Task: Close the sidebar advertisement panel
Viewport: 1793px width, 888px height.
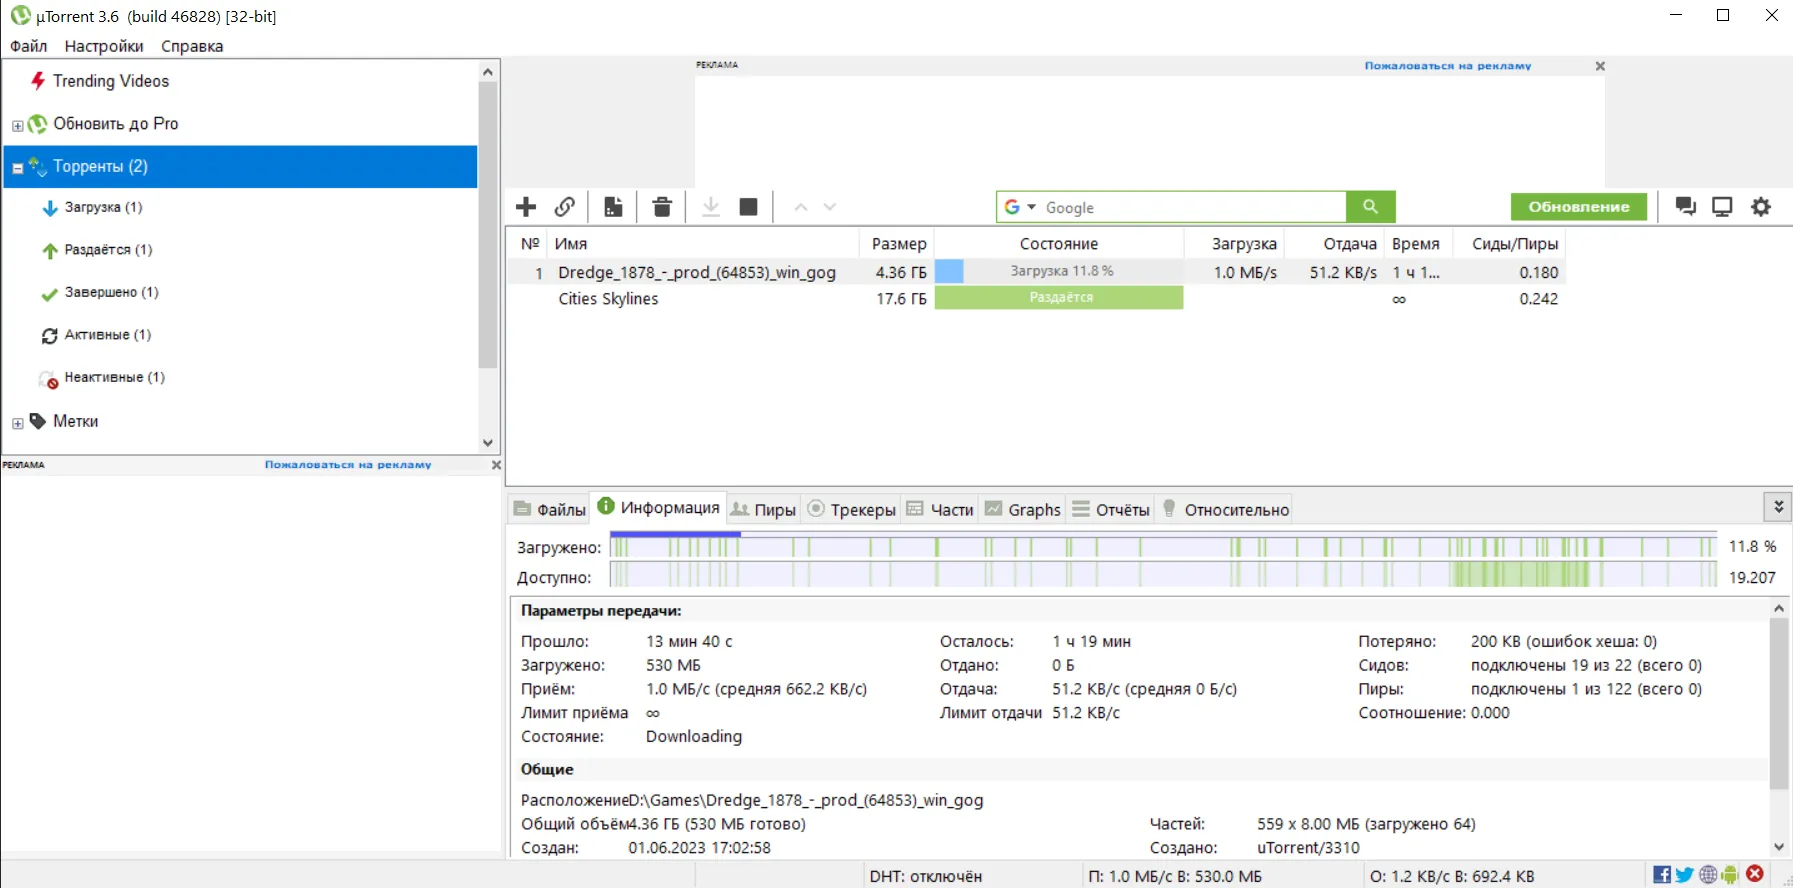Action: pos(496,465)
